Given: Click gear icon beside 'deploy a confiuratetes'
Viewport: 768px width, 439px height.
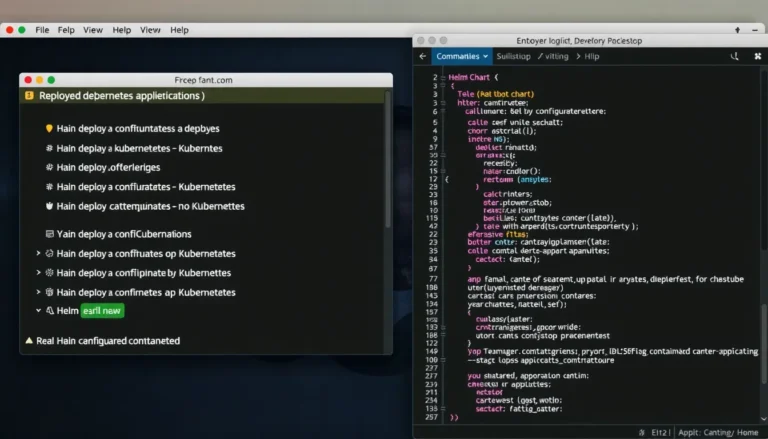Looking at the screenshot, I should [x=49, y=187].
